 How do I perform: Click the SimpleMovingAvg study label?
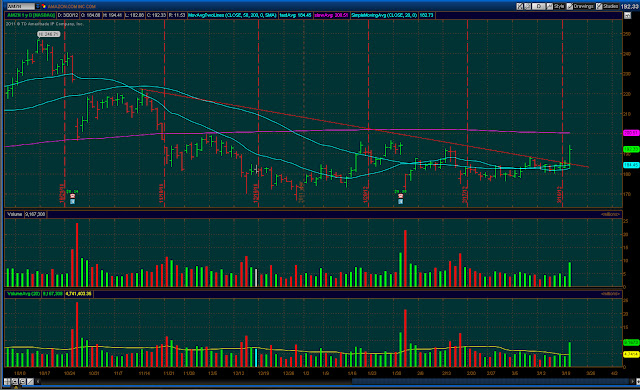click(x=384, y=16)
